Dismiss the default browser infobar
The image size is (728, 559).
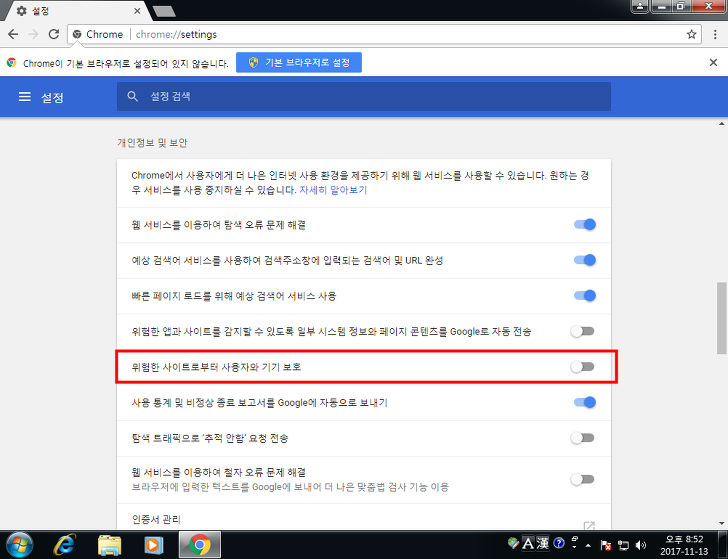click(714, 63)
